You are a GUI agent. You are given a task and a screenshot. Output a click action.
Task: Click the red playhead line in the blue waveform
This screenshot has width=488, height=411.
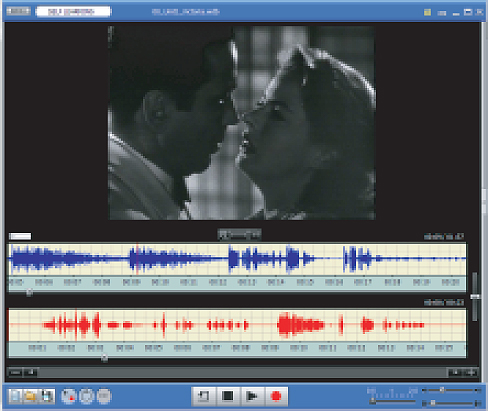[137, 259]
